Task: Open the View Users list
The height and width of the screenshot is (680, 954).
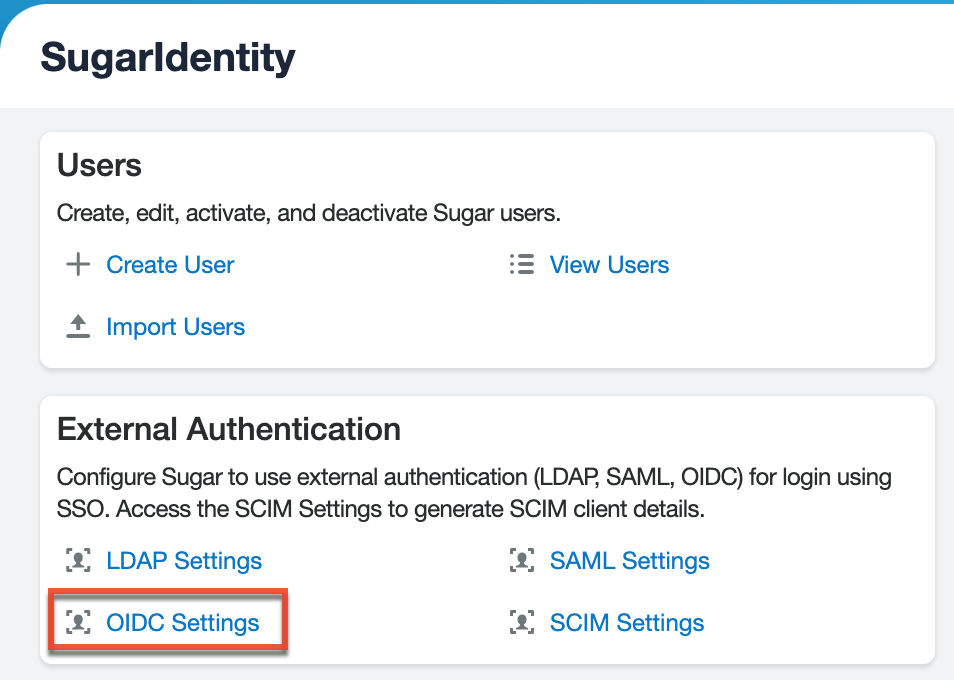Action: coord(609,264)
